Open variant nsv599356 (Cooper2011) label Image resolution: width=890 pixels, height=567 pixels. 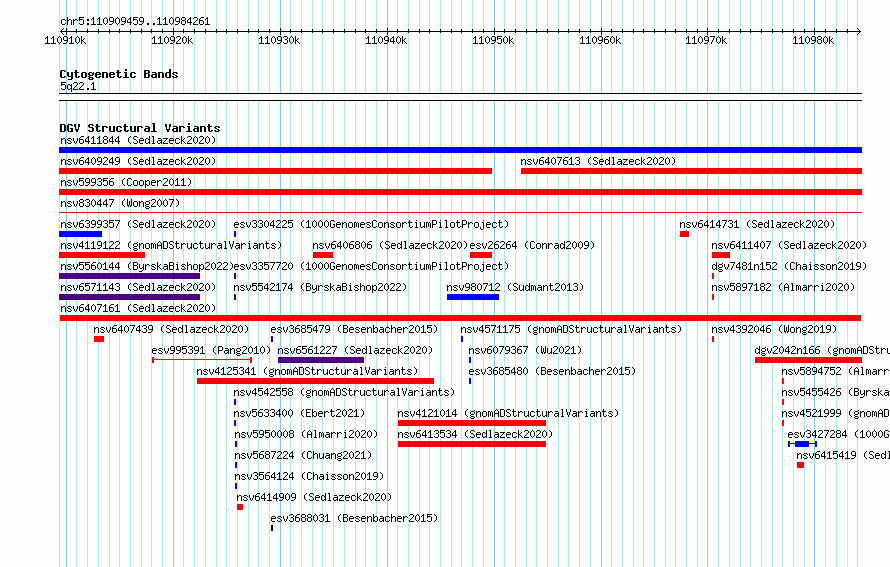126,182
